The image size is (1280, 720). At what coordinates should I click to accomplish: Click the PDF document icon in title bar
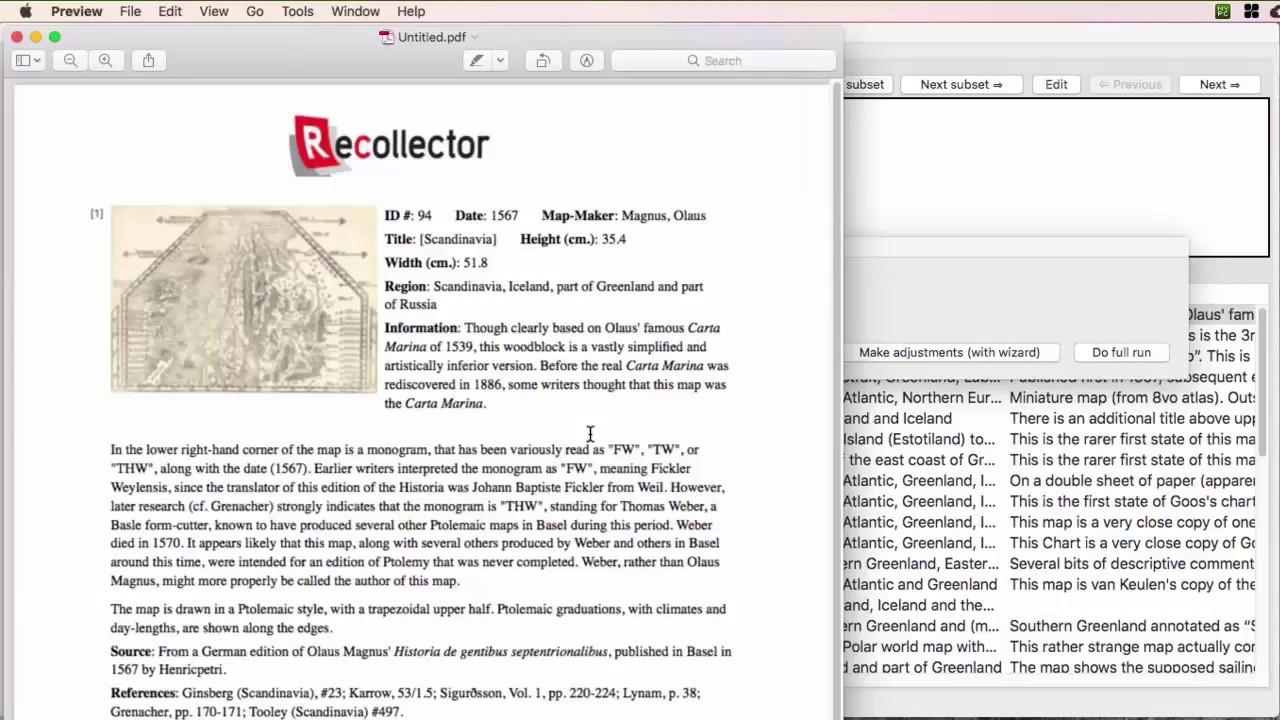[x=386, y=37]
